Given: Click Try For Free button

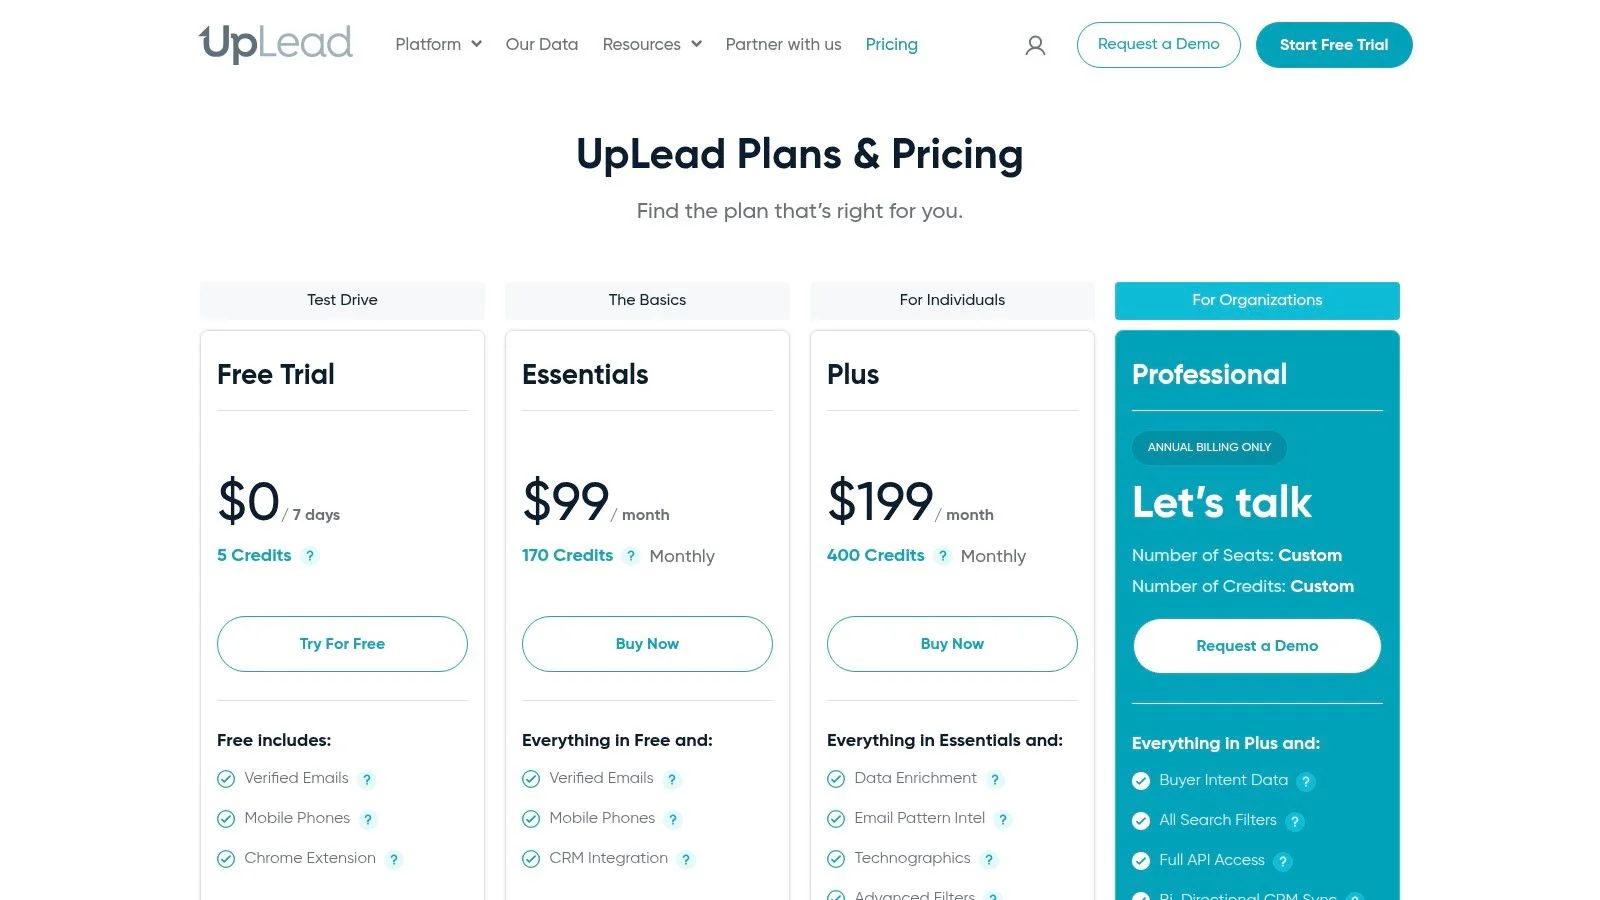Looking at the screenshot, I should tap(342, 644).
